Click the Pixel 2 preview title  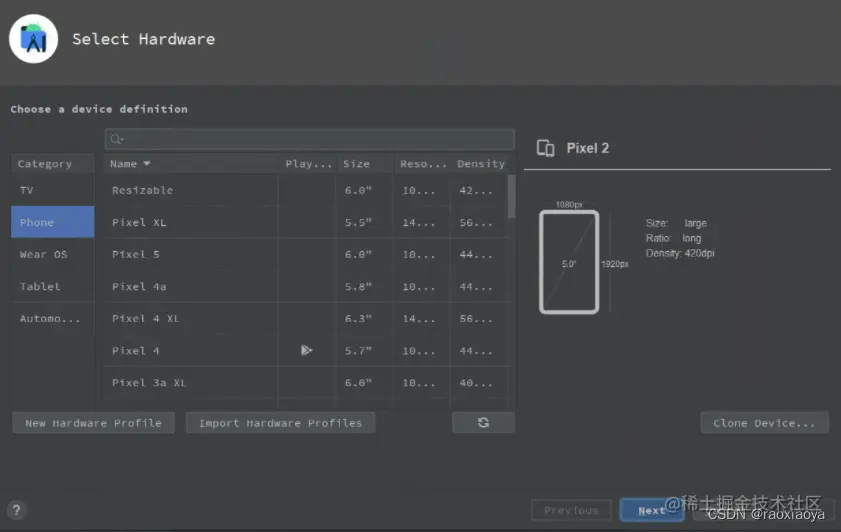click(x=588, y=148)
